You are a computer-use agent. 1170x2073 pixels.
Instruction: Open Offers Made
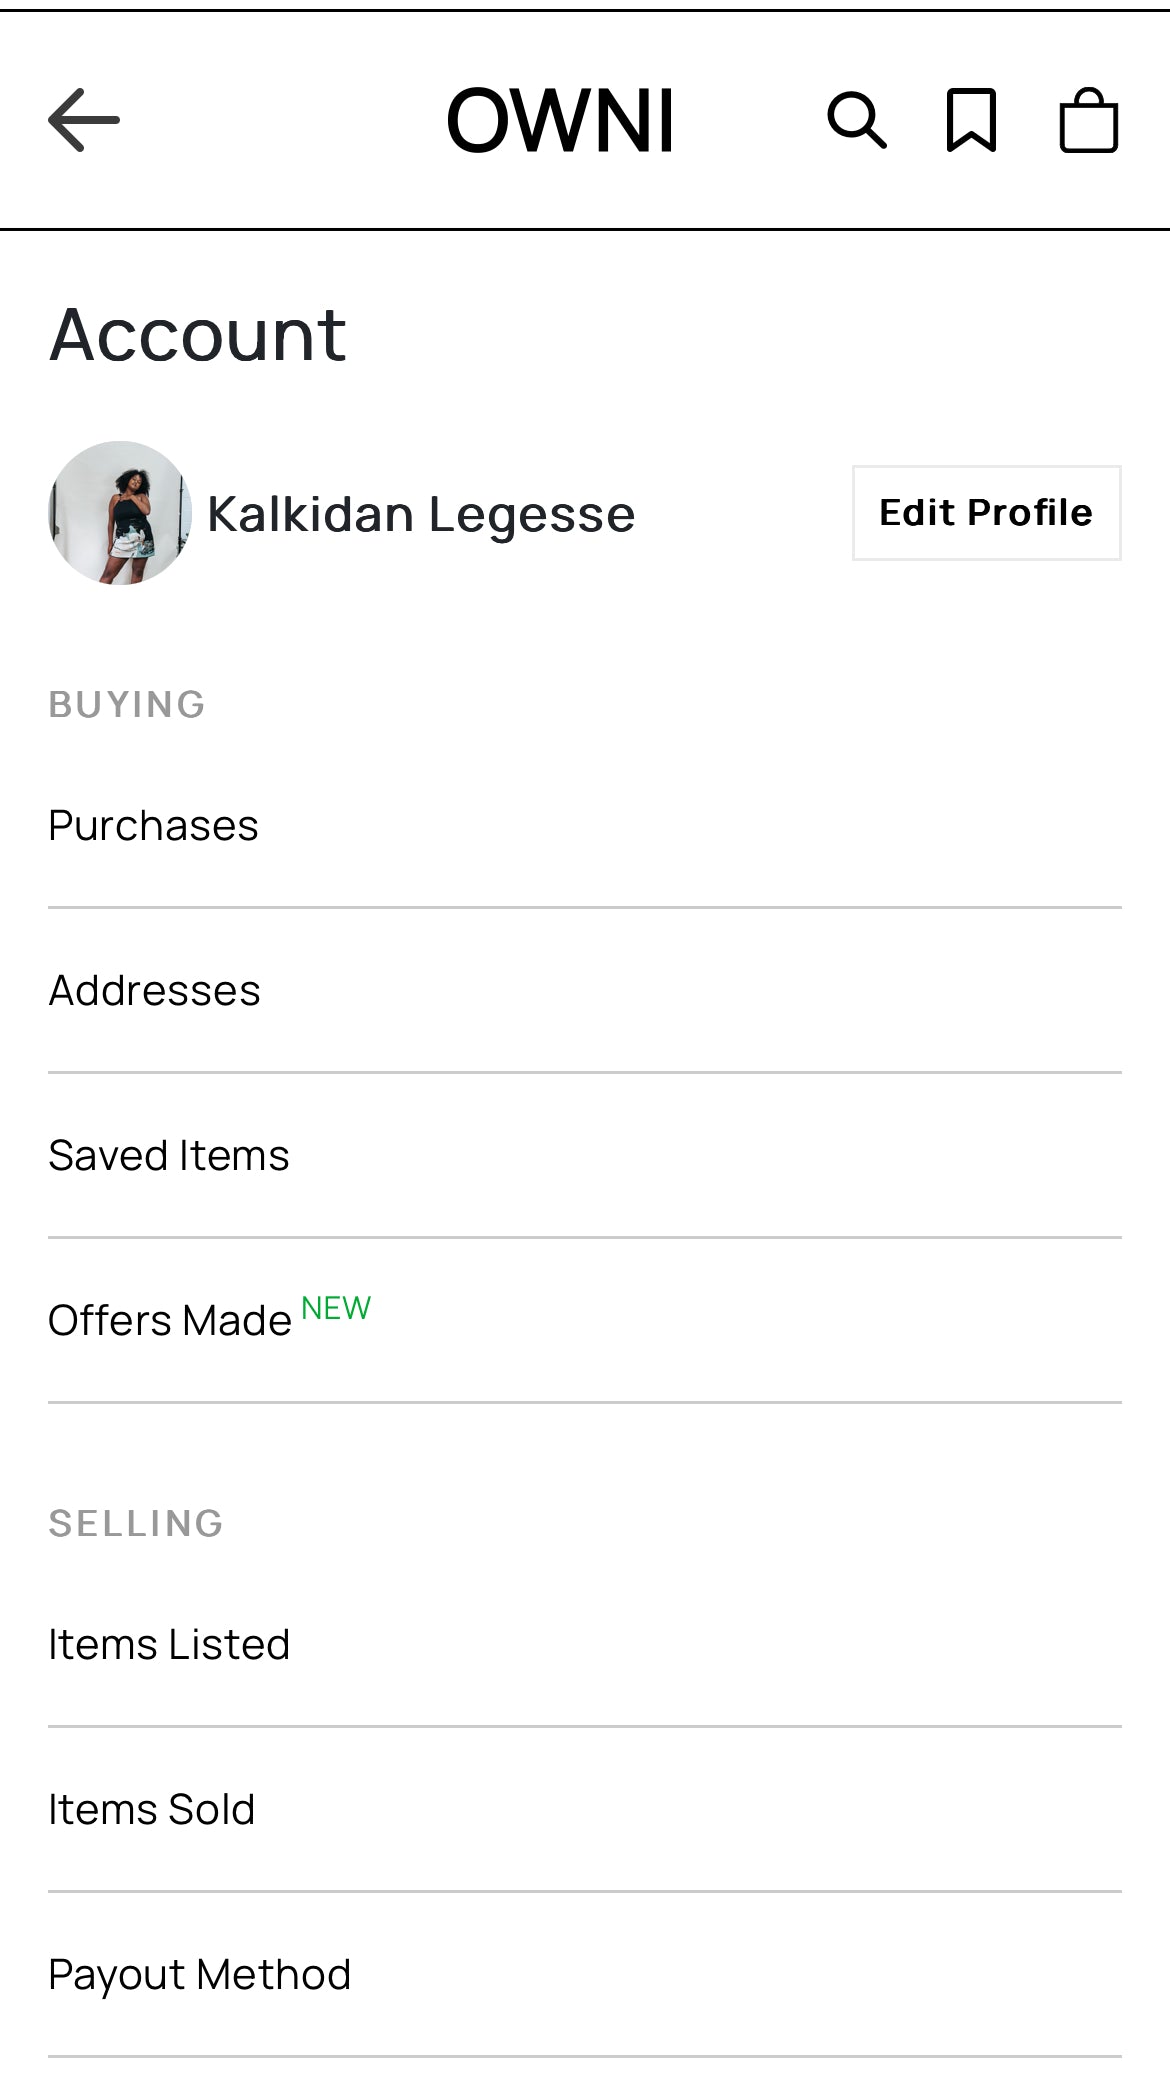click(170, 1321)
